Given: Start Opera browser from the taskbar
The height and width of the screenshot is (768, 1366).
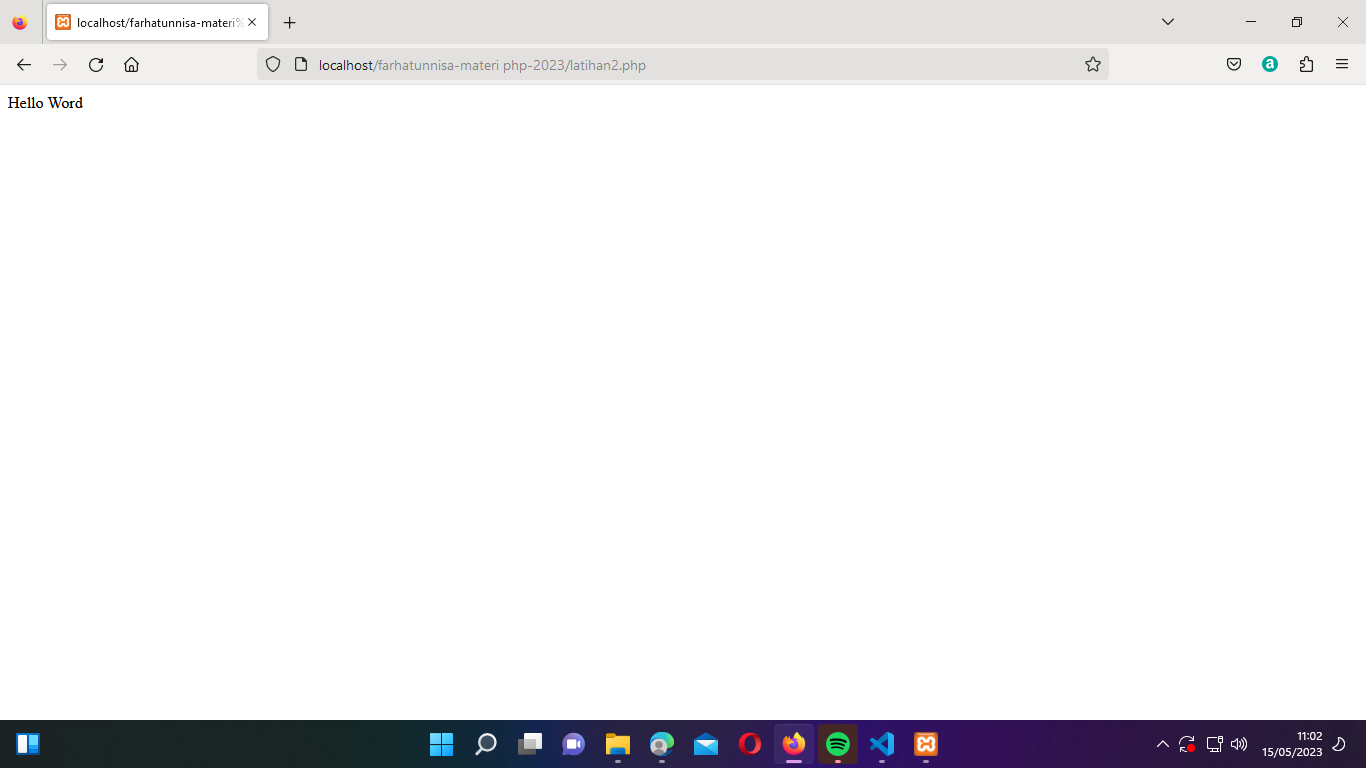Looking at the screenshot, I should tap(750, 744).
